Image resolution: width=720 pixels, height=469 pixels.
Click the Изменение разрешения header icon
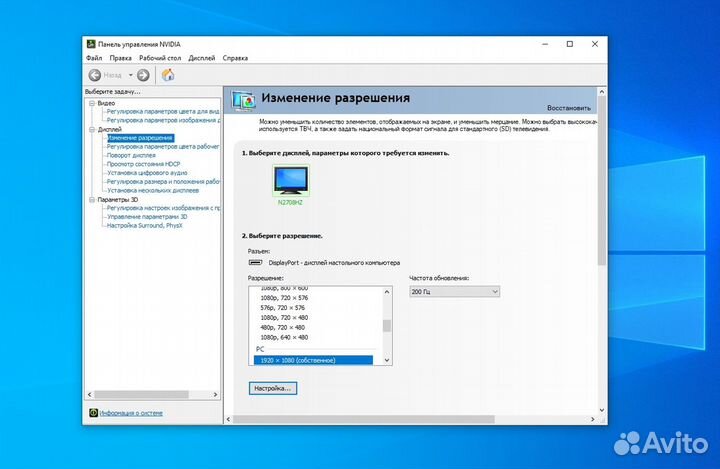[243, 100]
